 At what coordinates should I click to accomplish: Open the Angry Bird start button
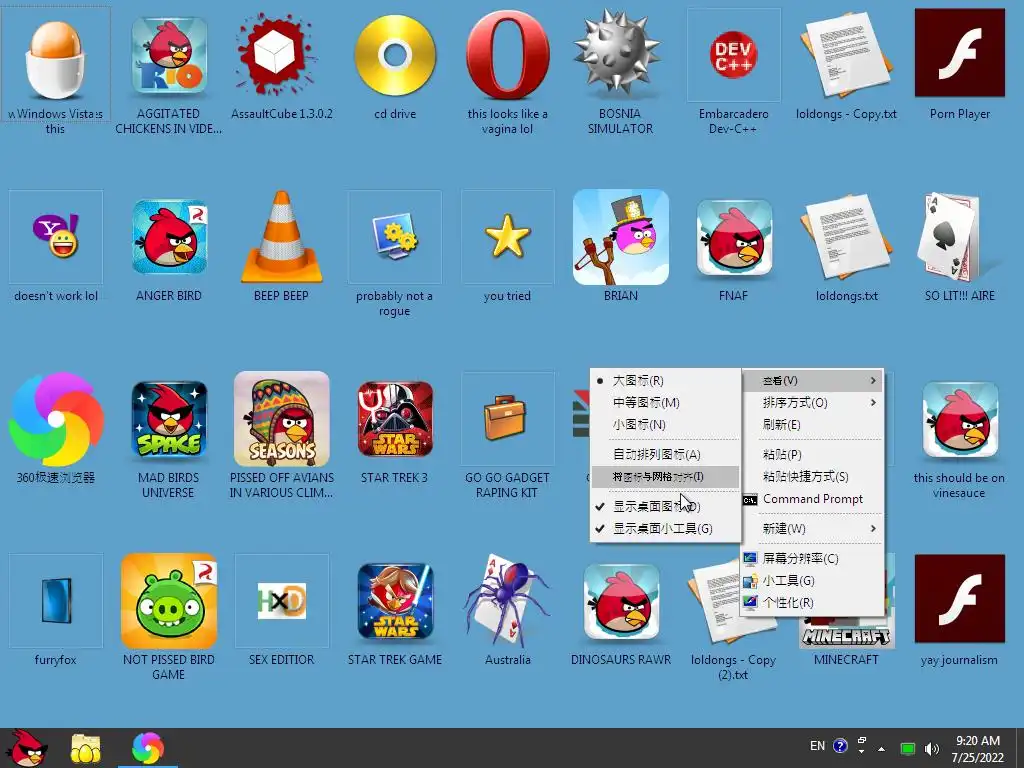27,748
